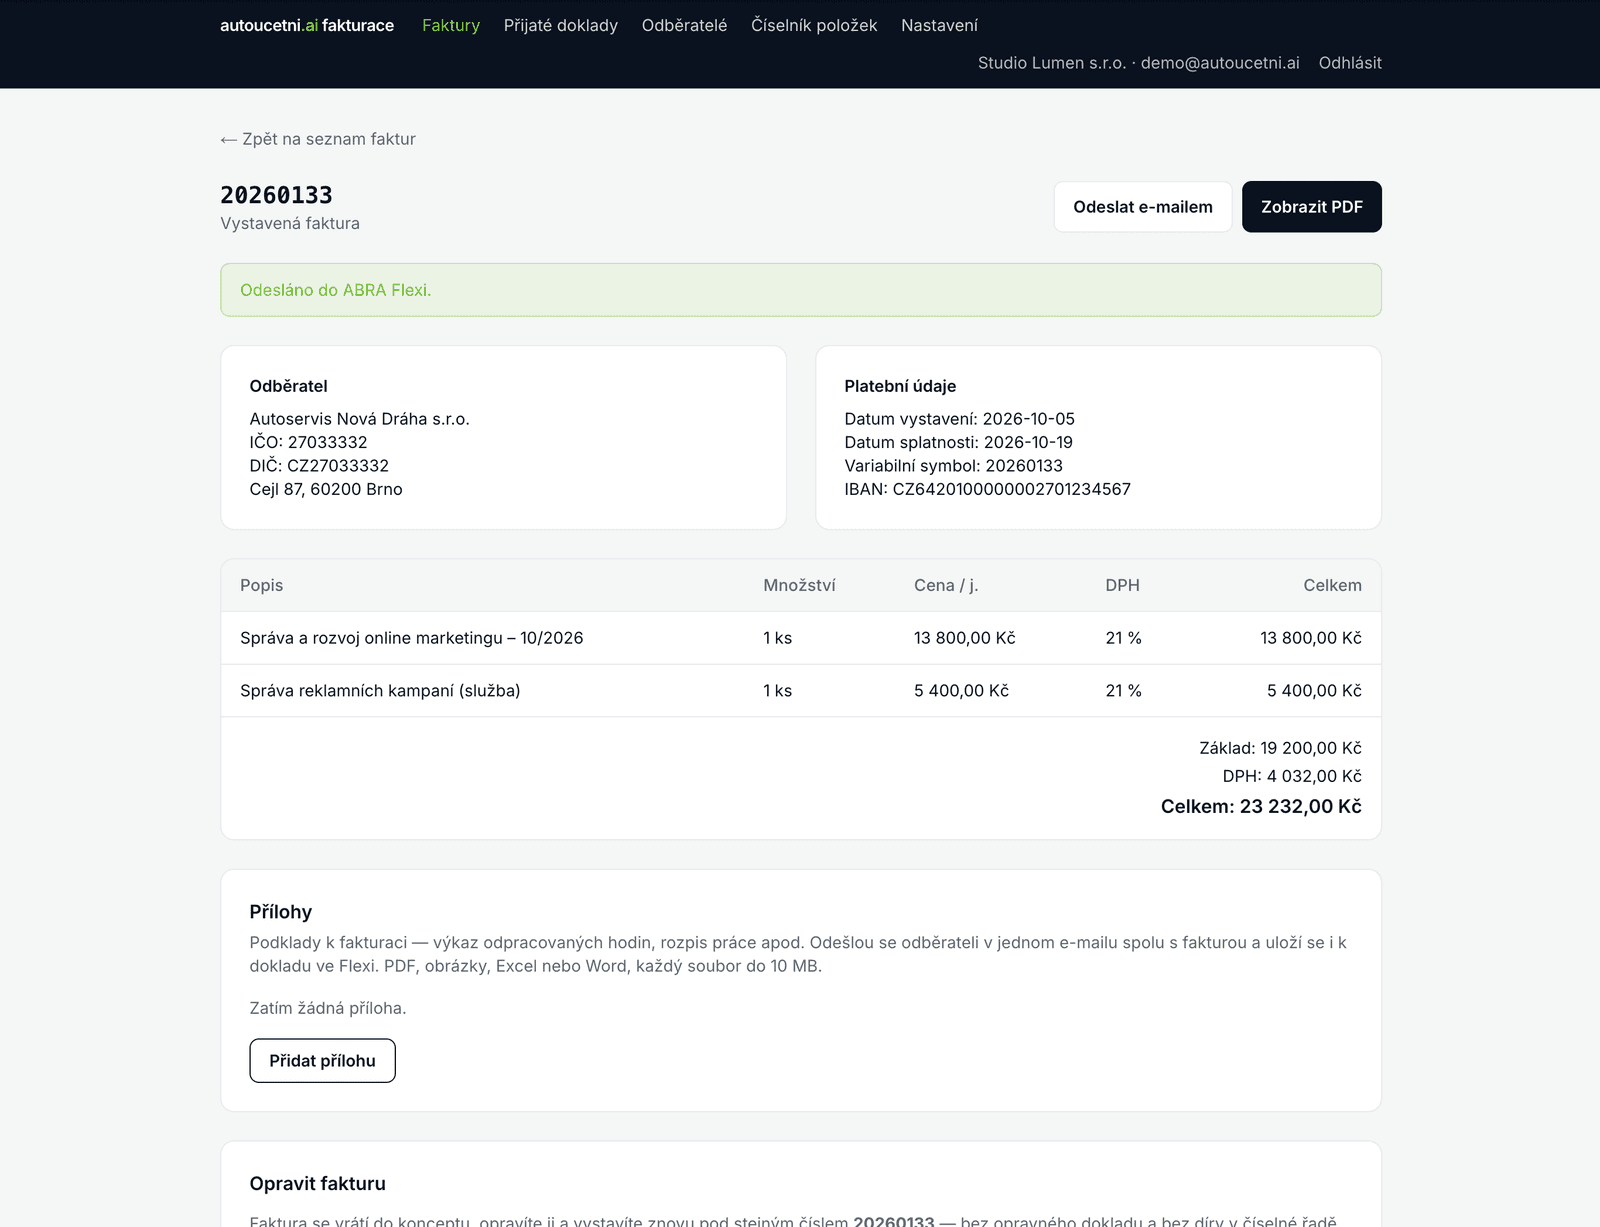Click the Přidat přílohu button
Viewport: 1600px width, 1227px height.
322,1060
